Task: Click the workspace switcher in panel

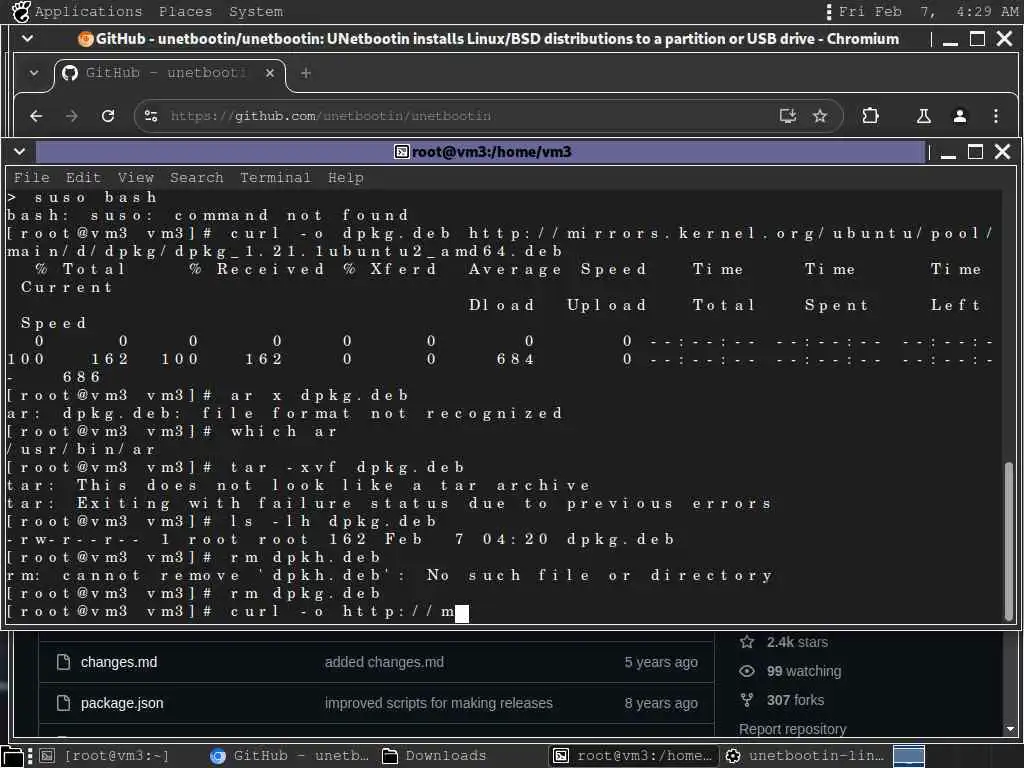Action: tap(909, 756)
